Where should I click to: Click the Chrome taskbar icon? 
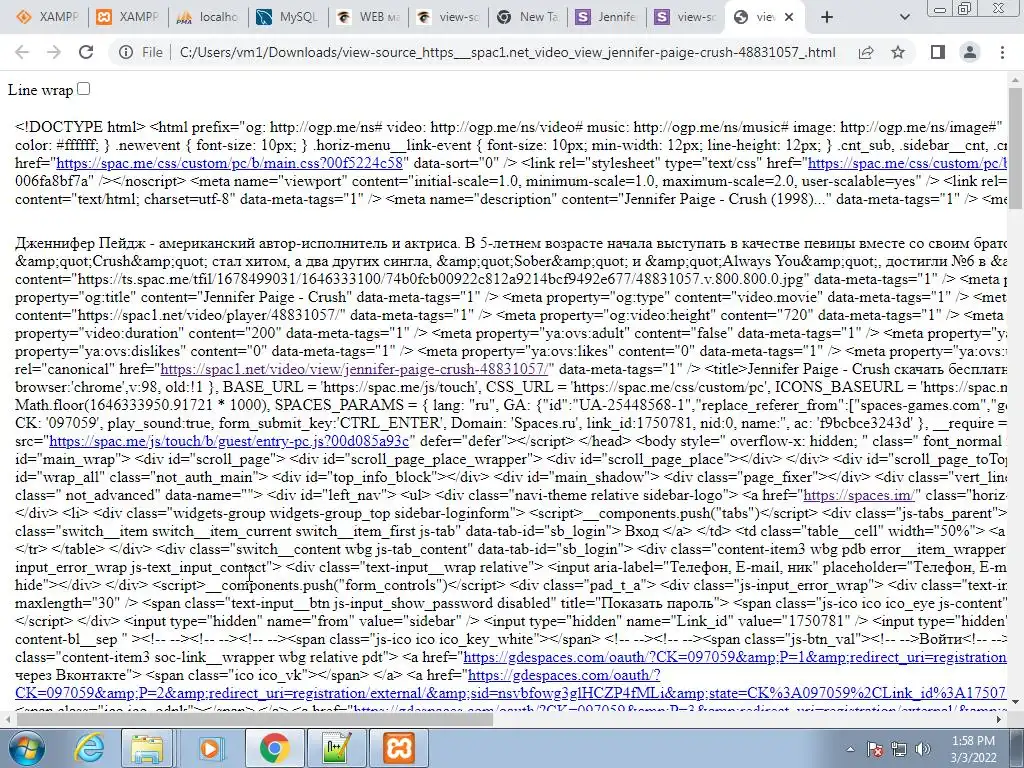274,748
